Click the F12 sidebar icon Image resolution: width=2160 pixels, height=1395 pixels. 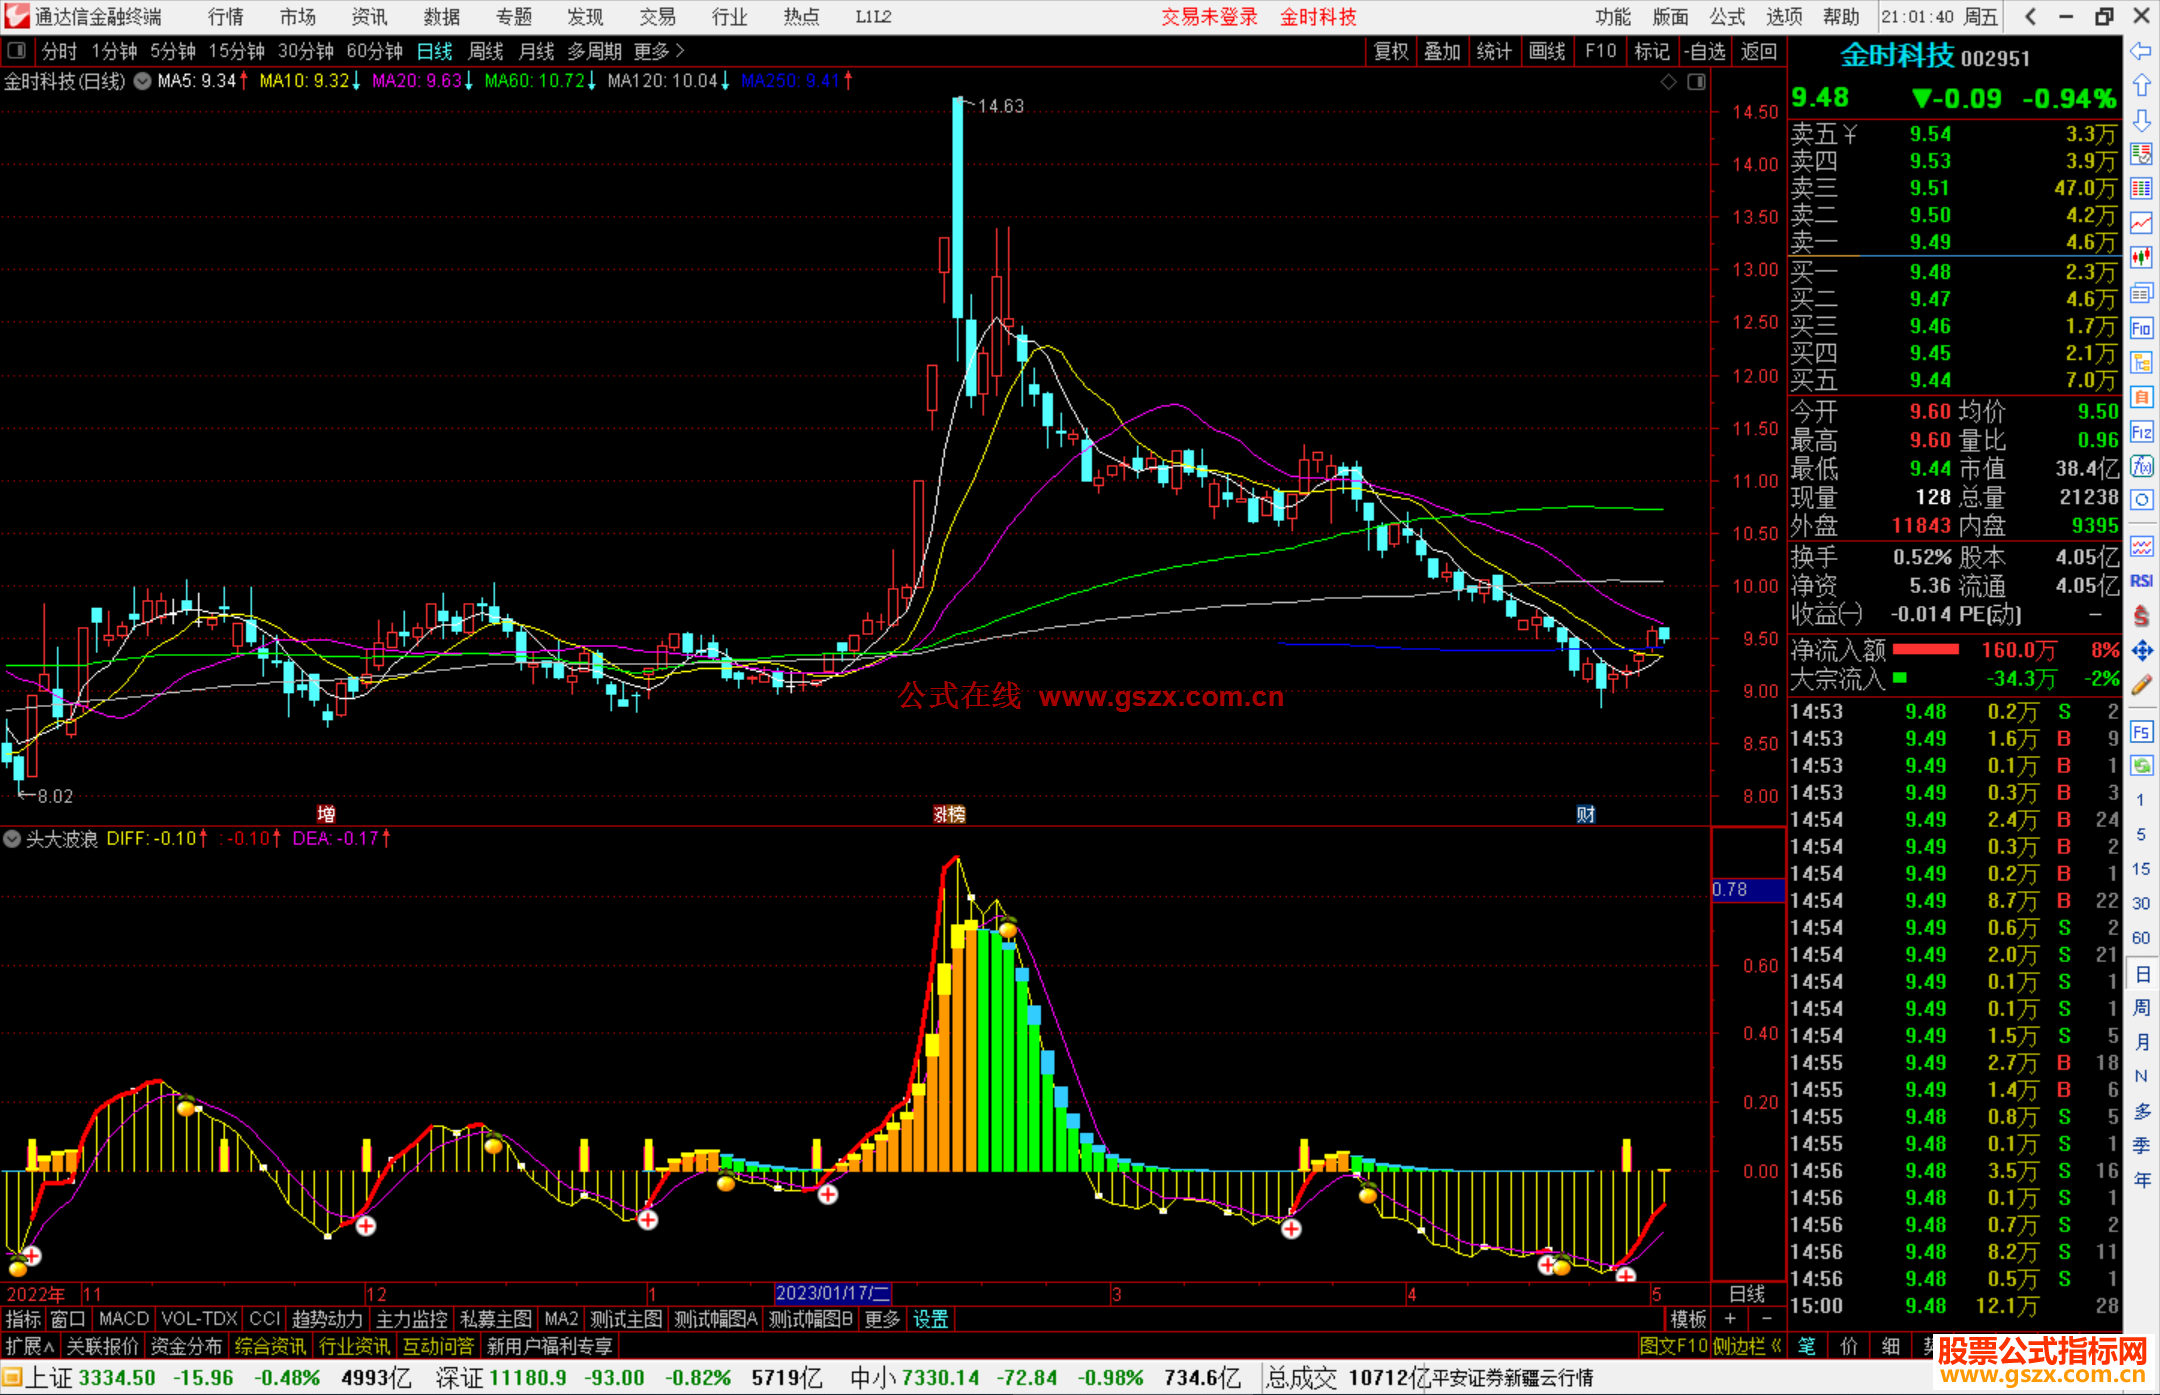point(2141,432)
